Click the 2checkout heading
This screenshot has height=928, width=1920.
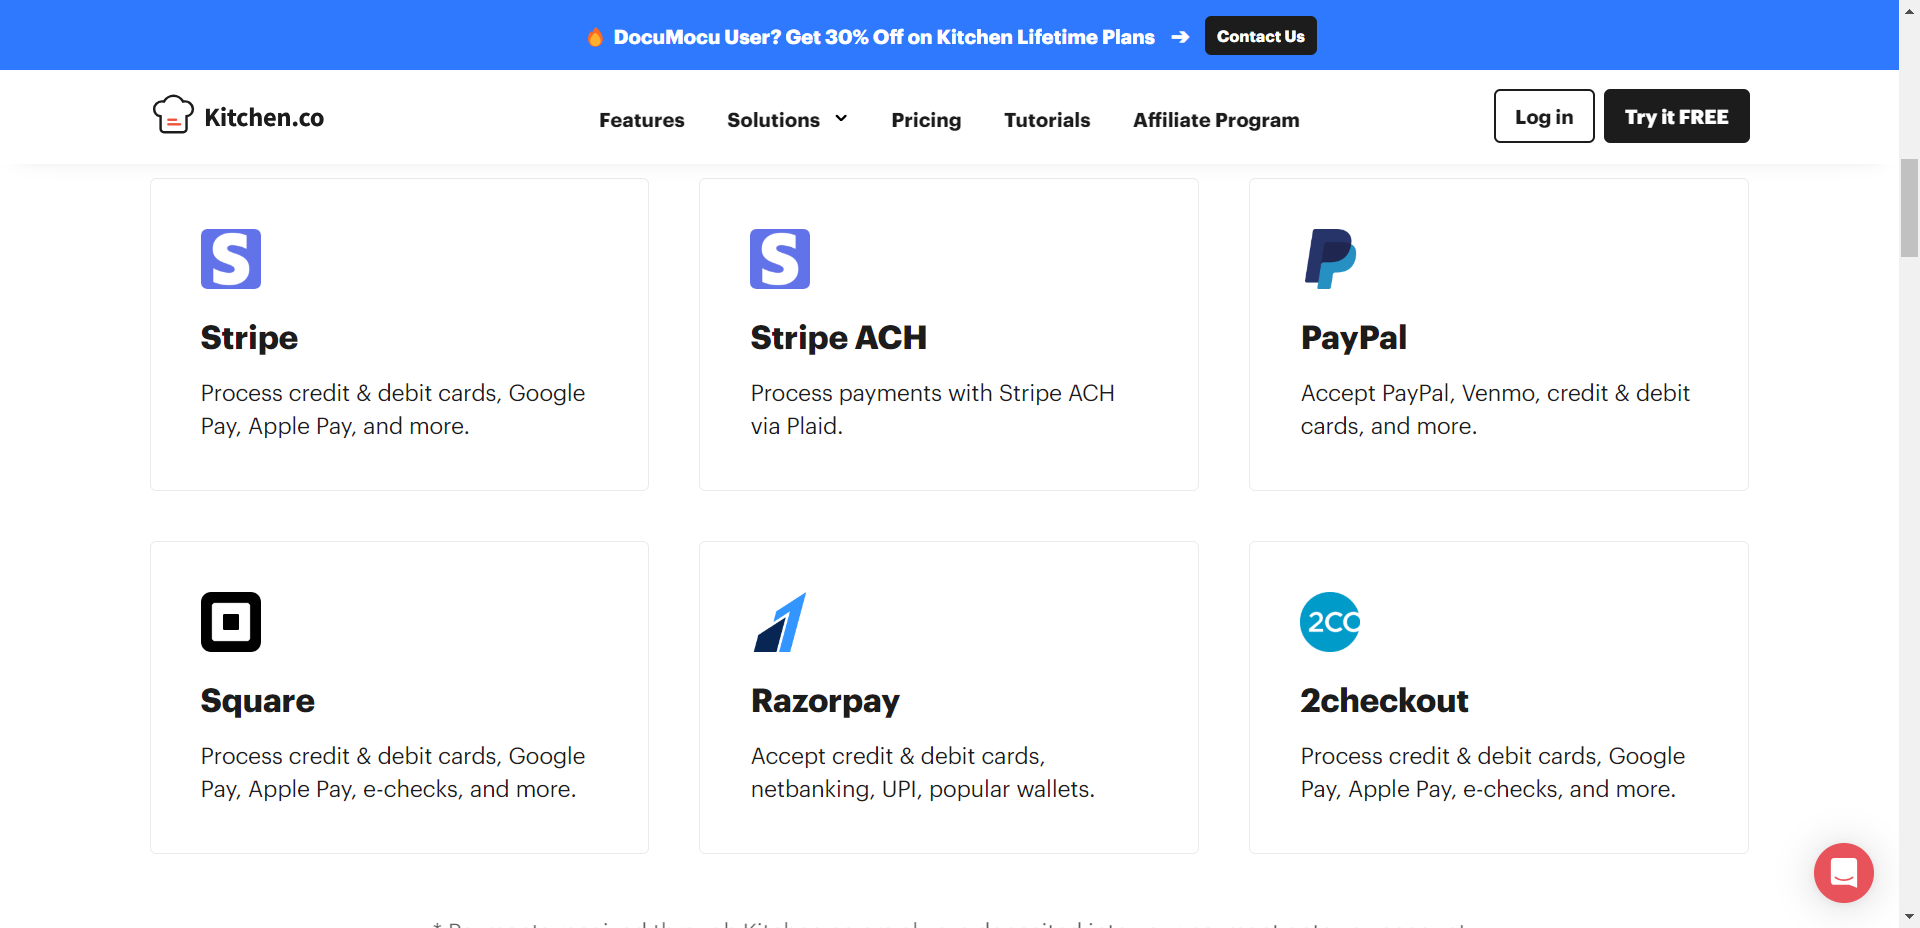(x=1384, y=701)
